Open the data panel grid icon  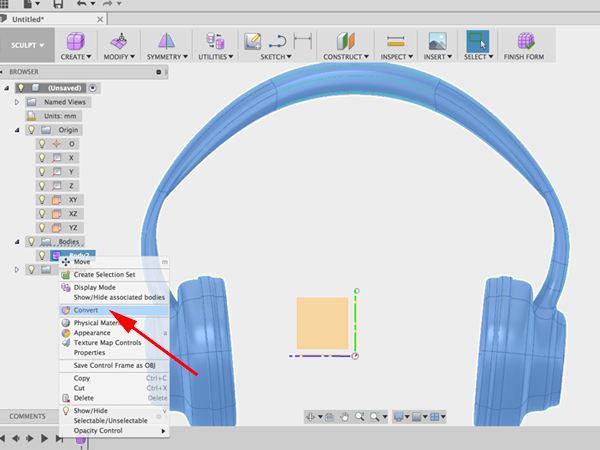[4, 3]
